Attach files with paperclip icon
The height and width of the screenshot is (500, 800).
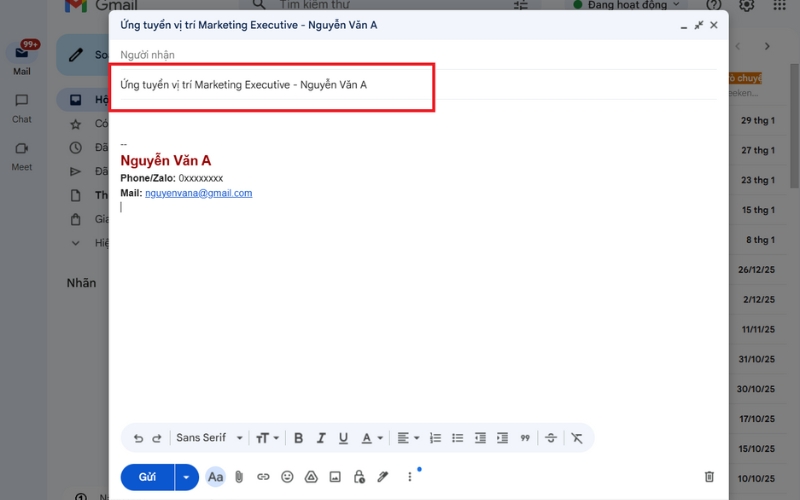tap(239, 477)
